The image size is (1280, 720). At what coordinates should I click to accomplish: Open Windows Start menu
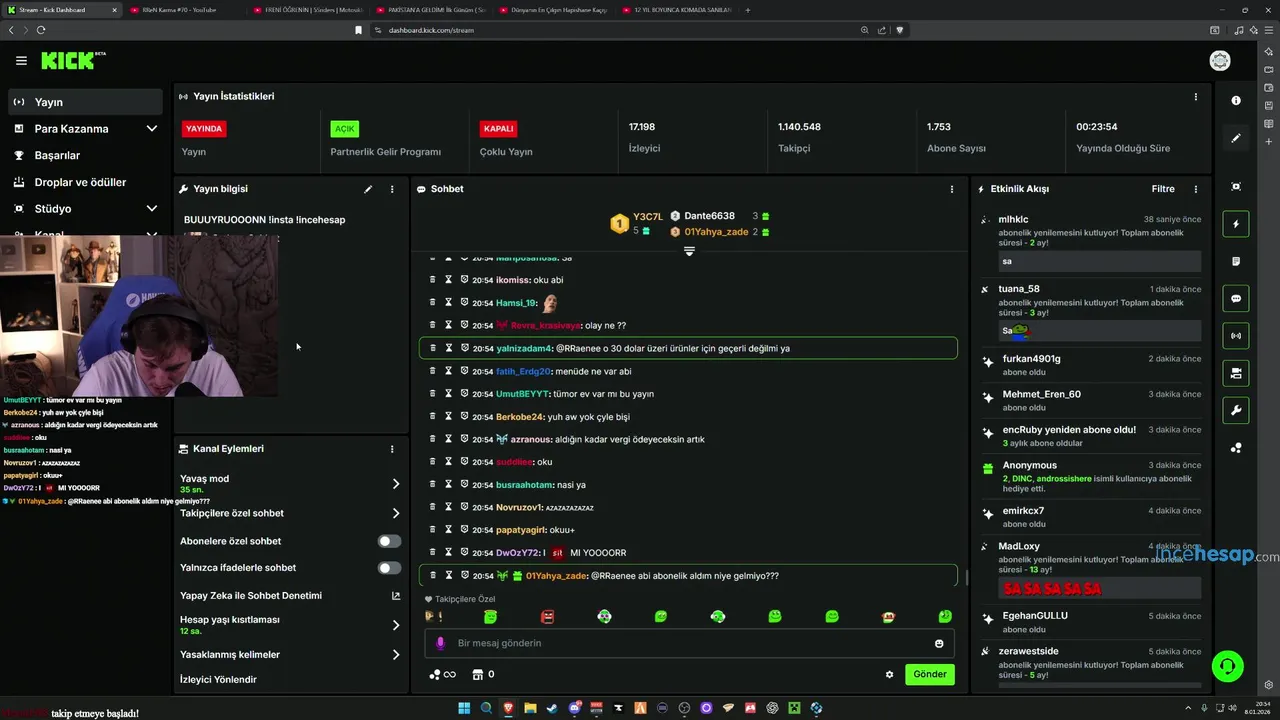tap(464, 708)
